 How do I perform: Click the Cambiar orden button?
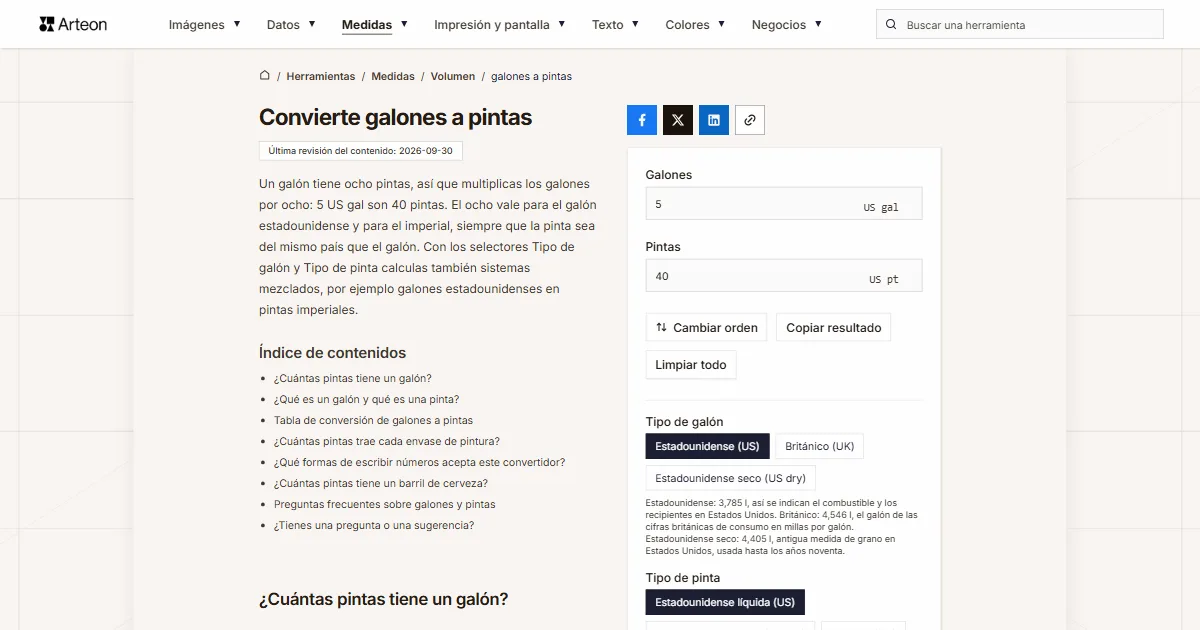click(x=706, y=327)
